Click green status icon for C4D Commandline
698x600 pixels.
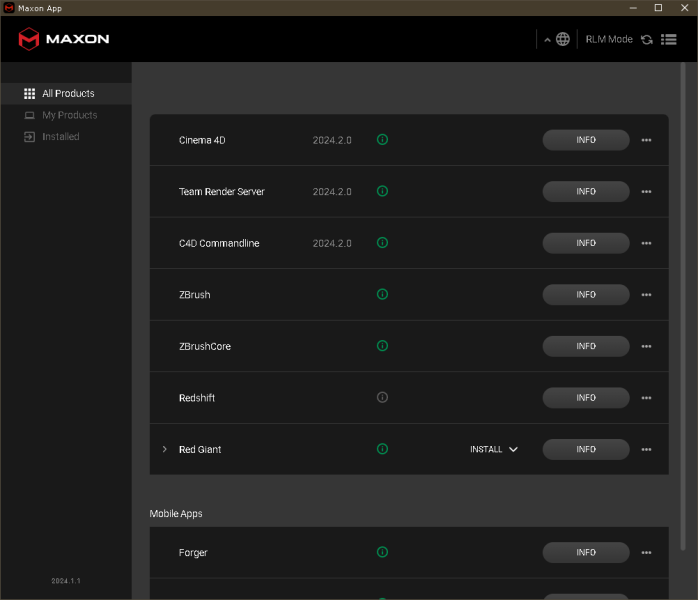pos(382,243)
